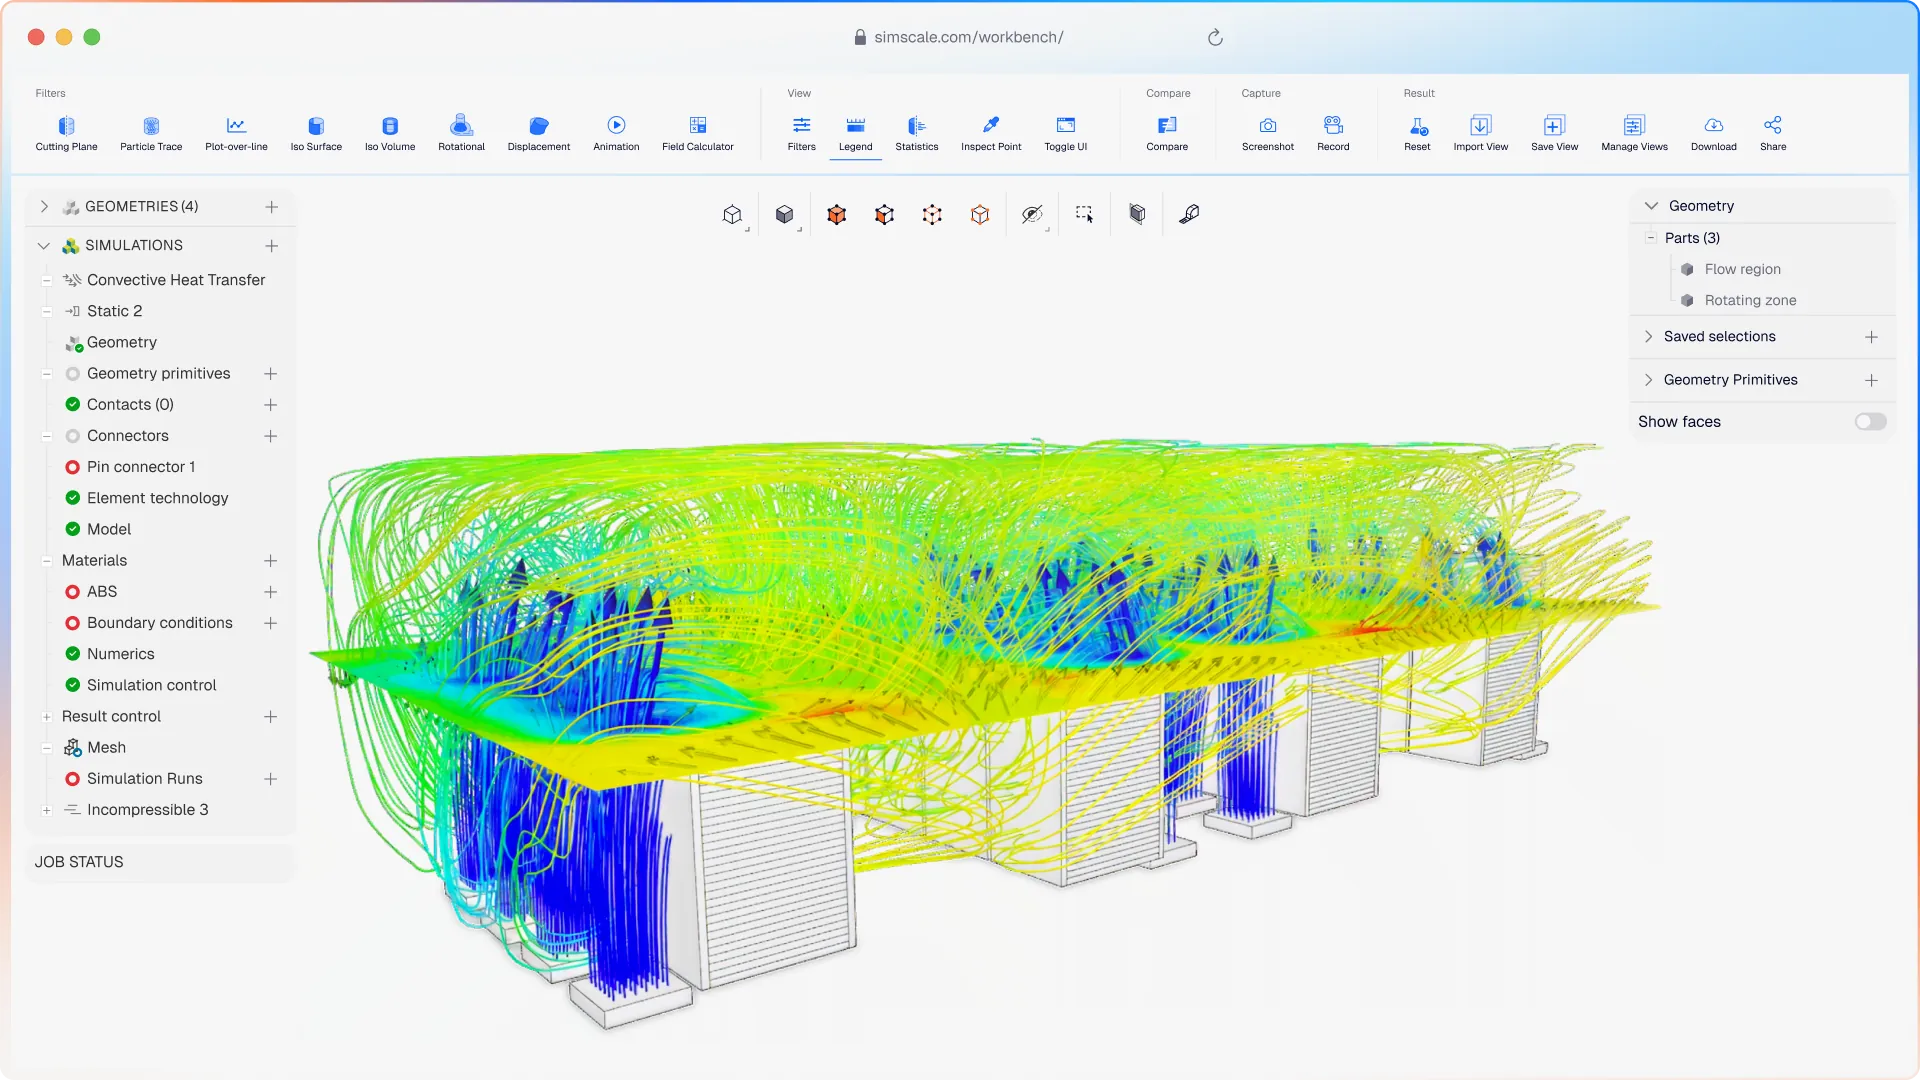Screen dimensions: 1920x1080
Task: Collapse the SIMULATIONS section
Action: [44, 245]
